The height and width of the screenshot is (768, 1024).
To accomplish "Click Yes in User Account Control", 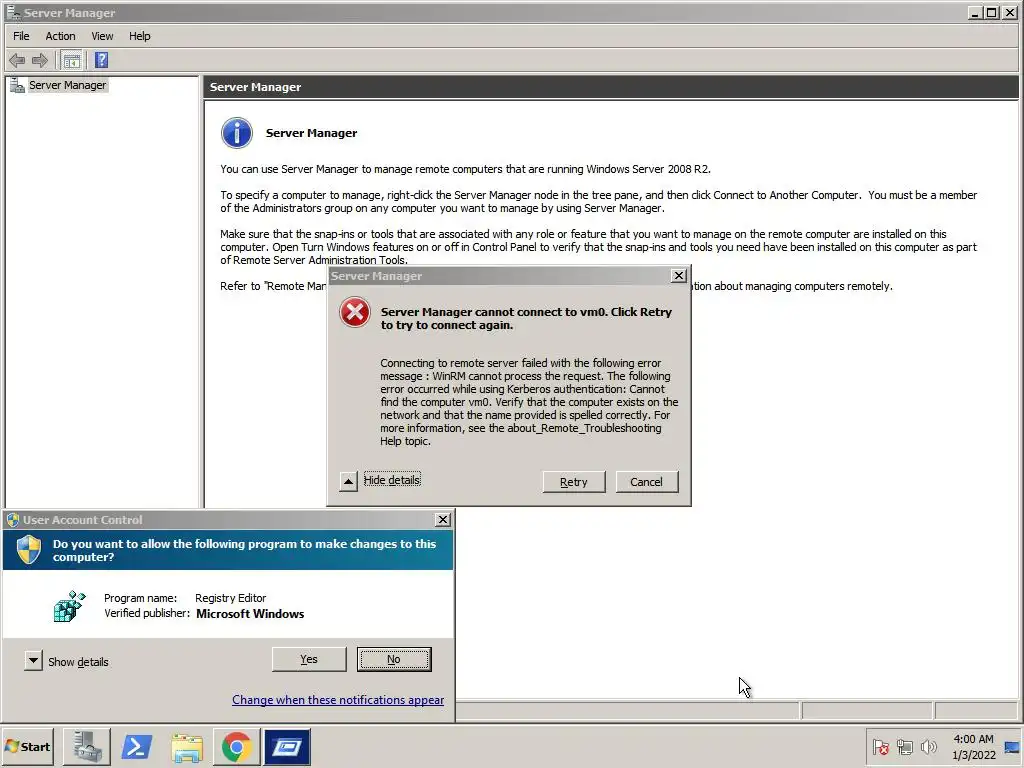I will tap(309, 659).
